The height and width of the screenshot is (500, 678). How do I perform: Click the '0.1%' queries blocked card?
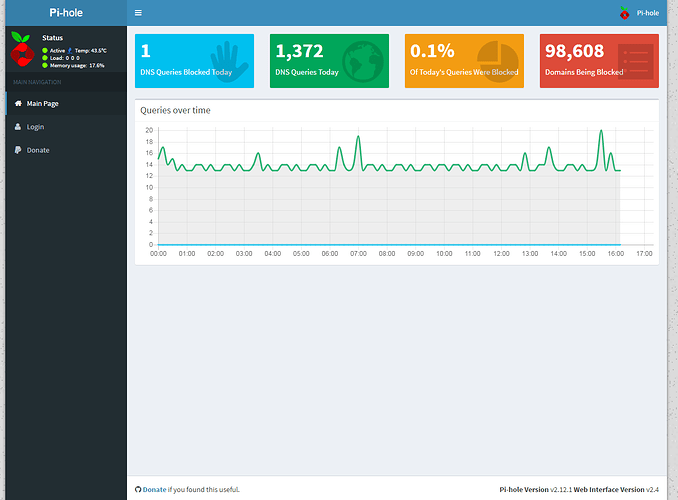tap(464, 61)
